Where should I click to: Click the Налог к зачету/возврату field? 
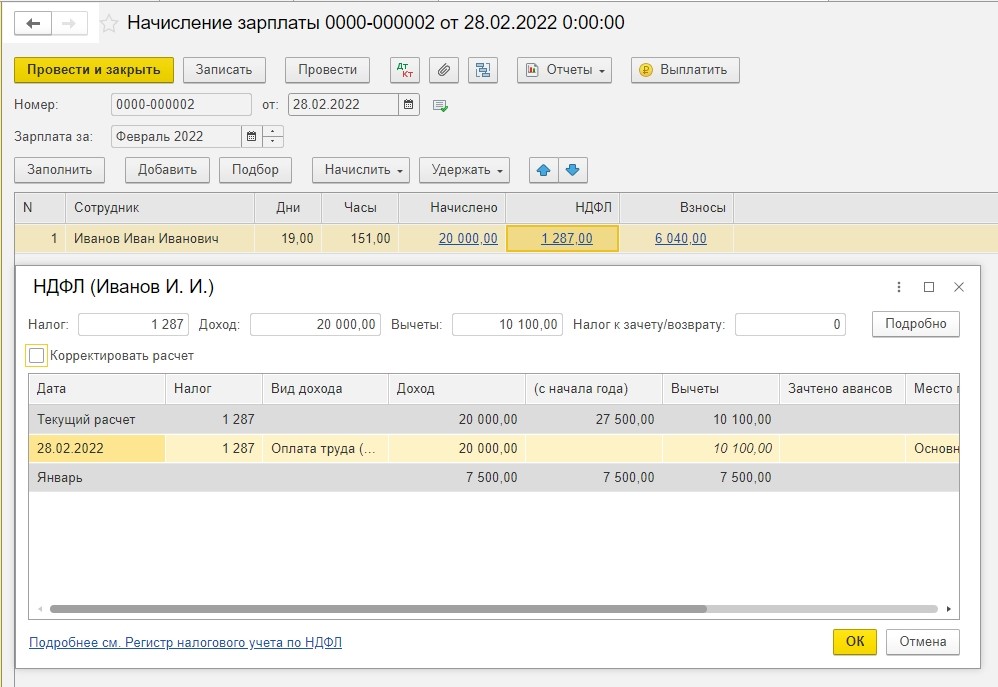click(x=790, y=325)
